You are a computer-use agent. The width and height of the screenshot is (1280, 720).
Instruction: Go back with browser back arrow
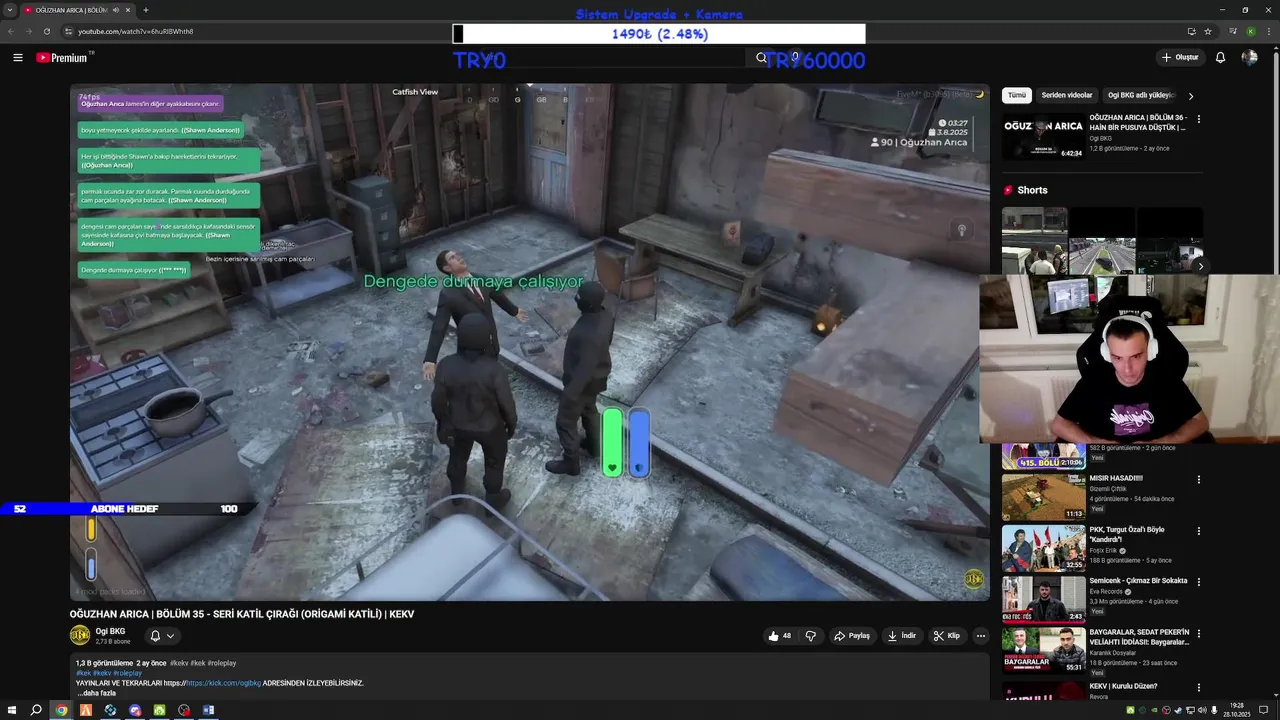coord(11,31)
